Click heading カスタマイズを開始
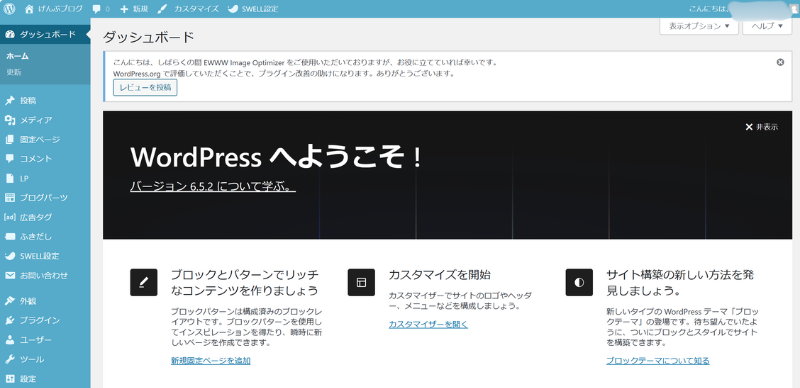This screenshot has width=800, height=388. click(x=440, y=275)
